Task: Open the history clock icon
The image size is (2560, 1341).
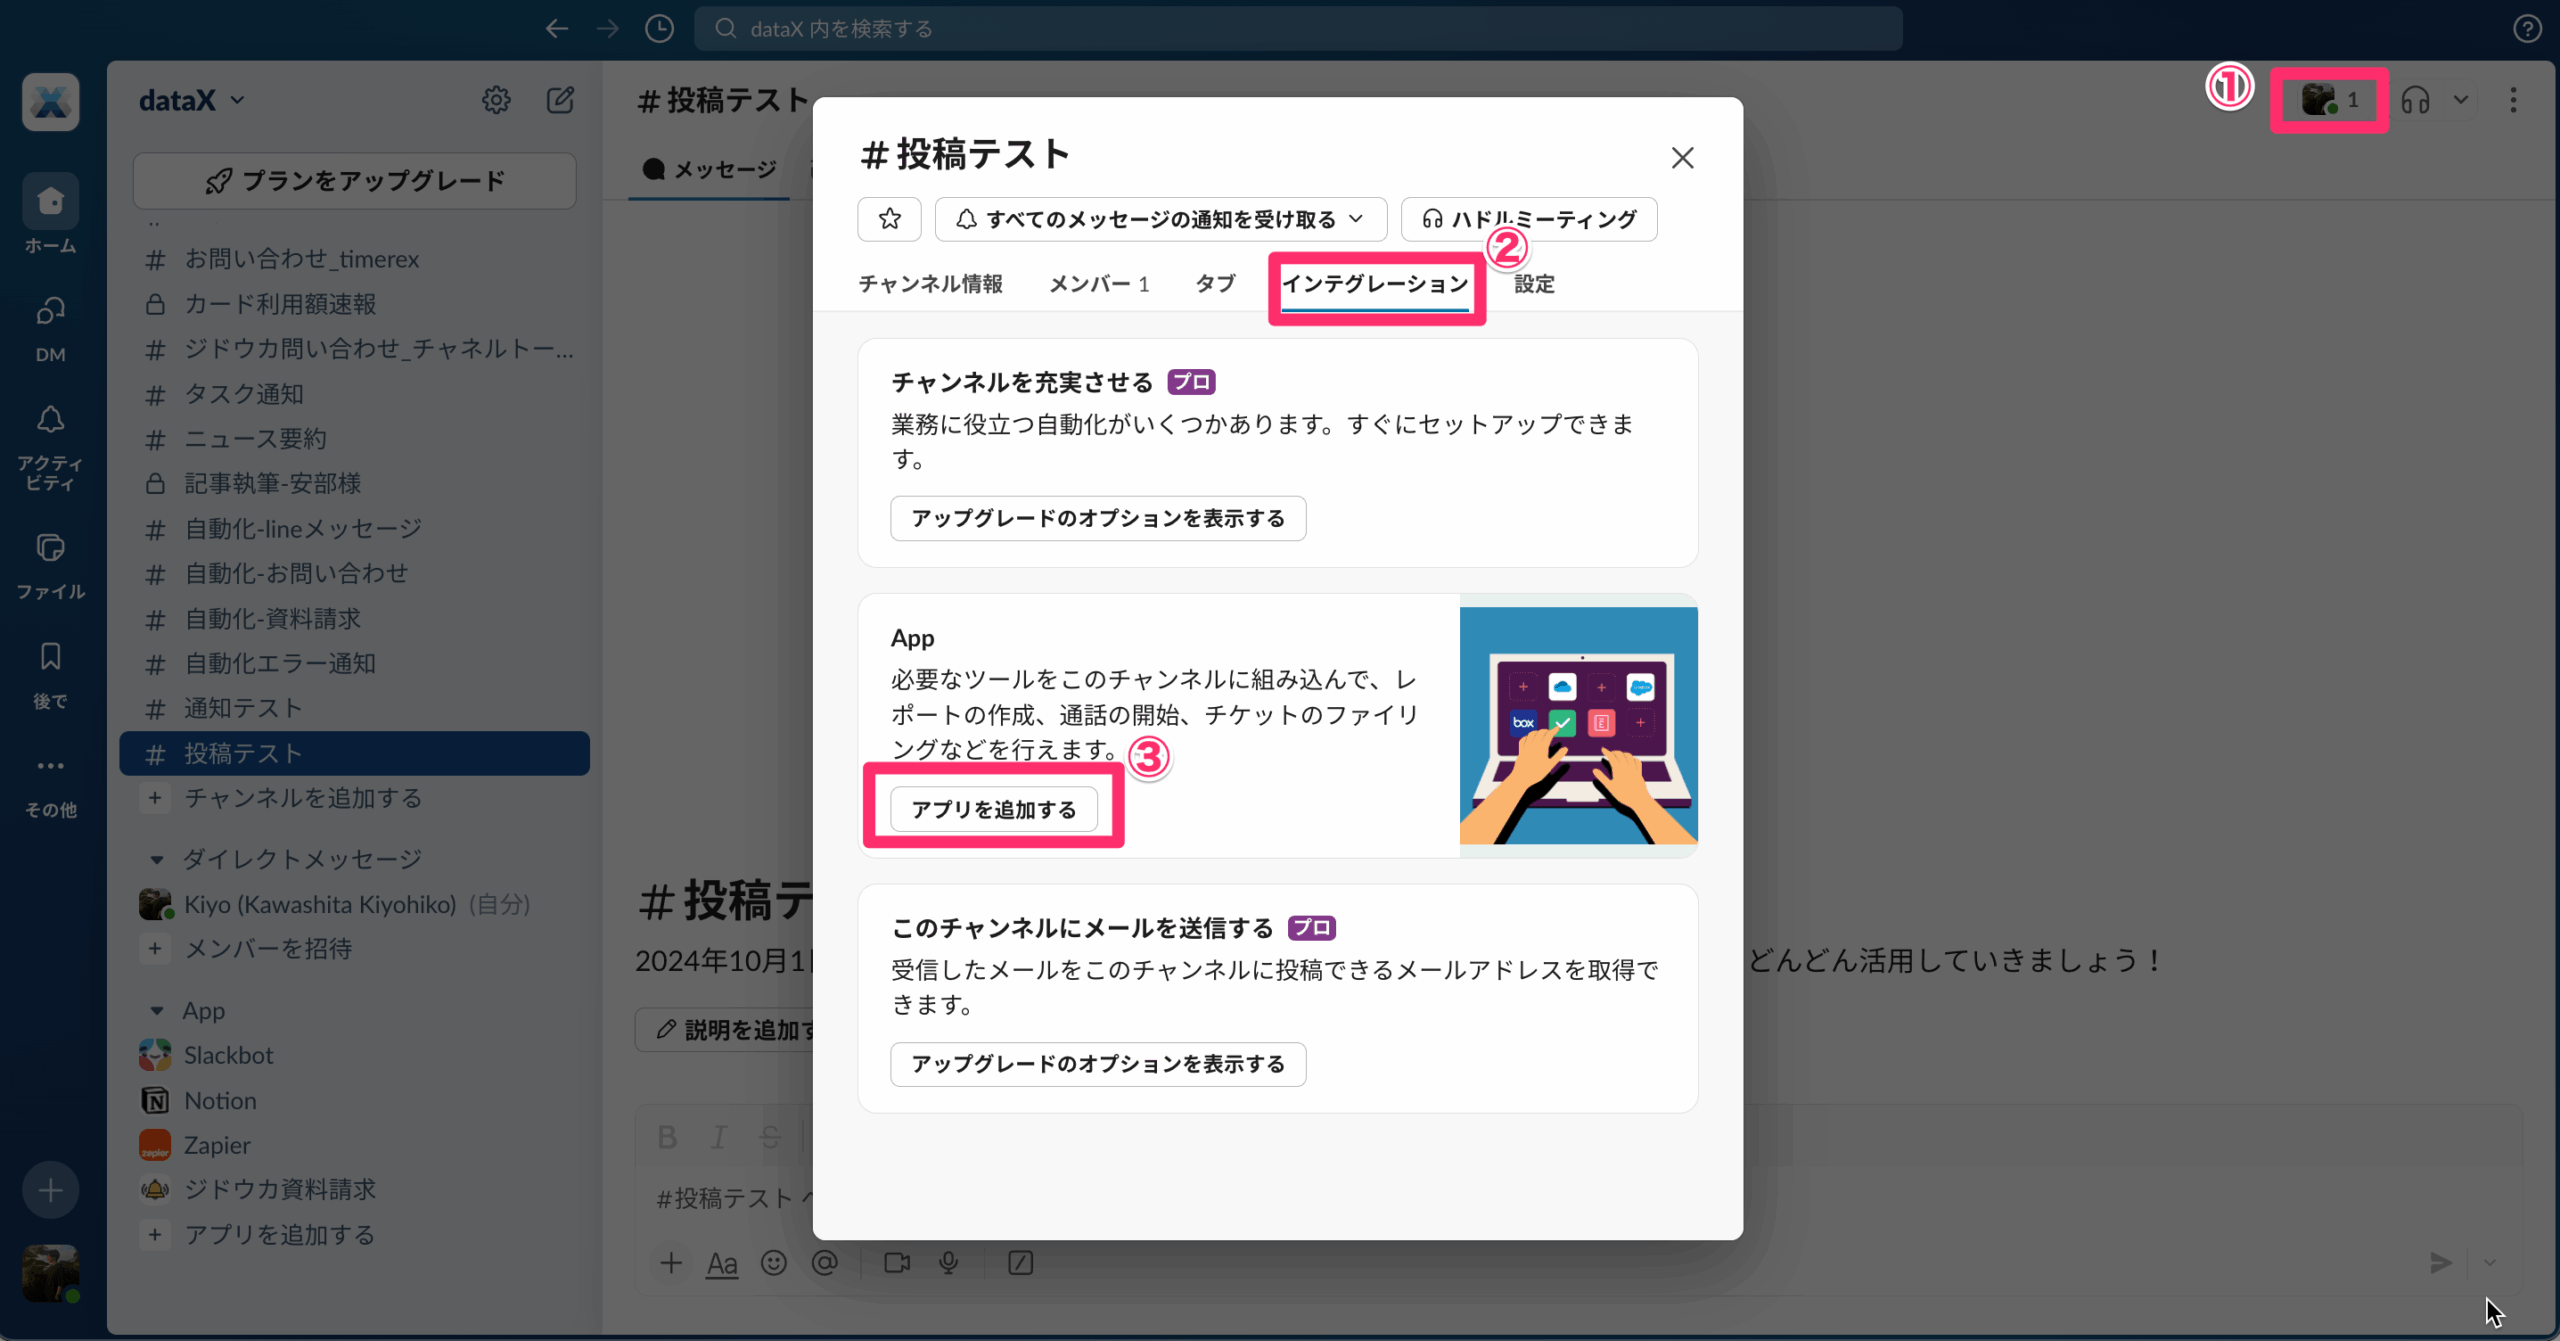Action: [x=659, y=29]
